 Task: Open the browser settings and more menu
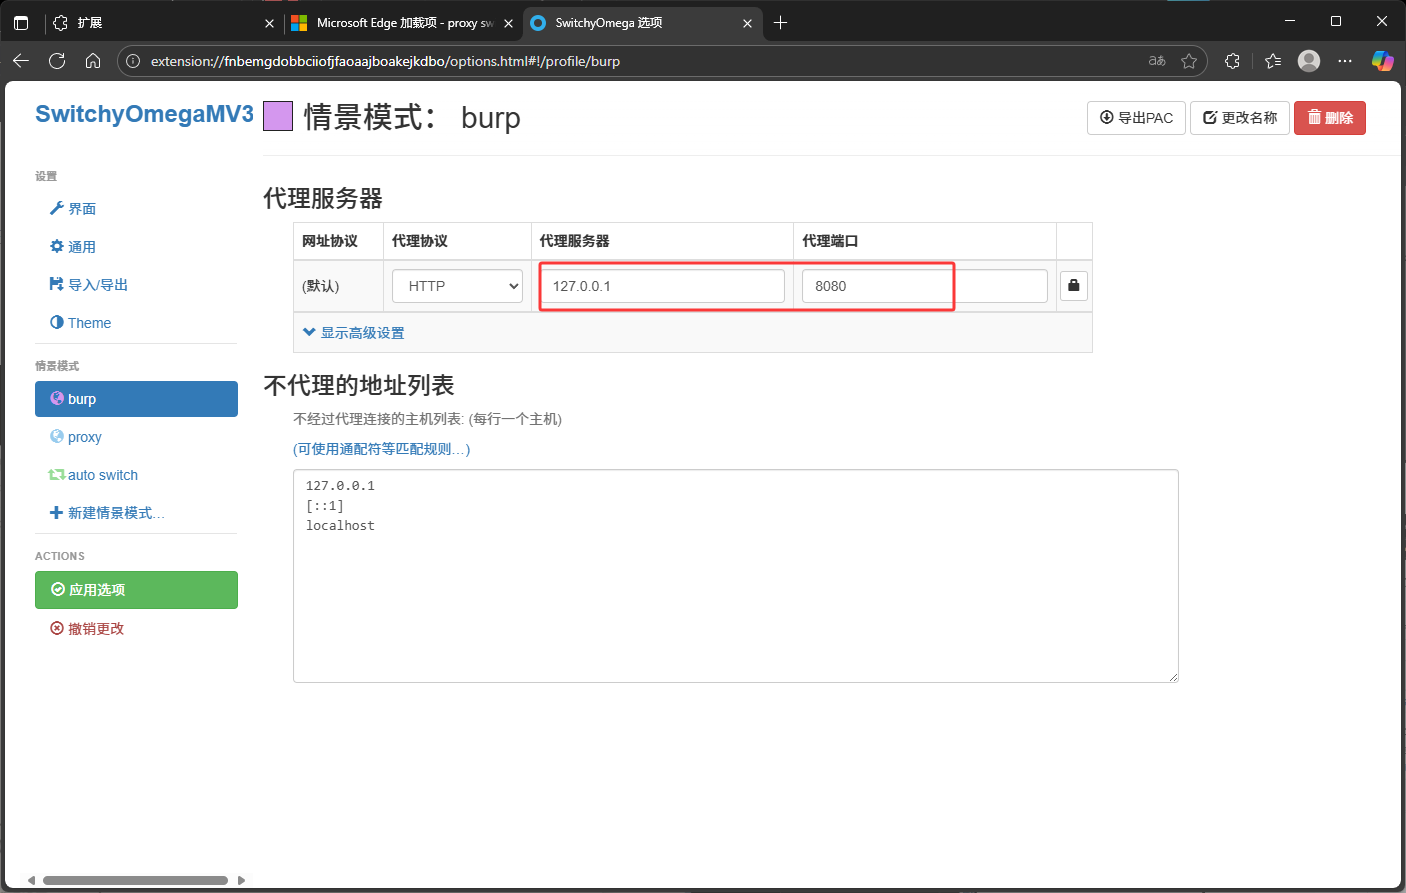coord(1345,61)
